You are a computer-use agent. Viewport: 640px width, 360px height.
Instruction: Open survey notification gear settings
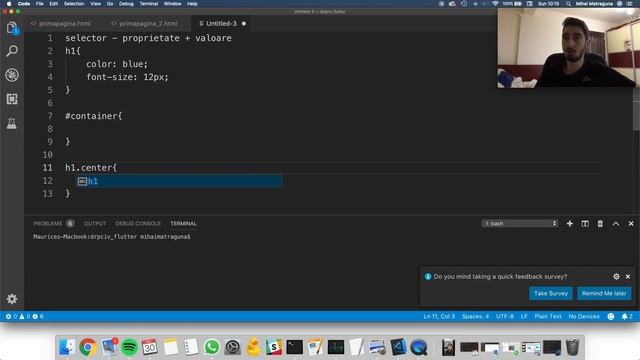[616, 276]
